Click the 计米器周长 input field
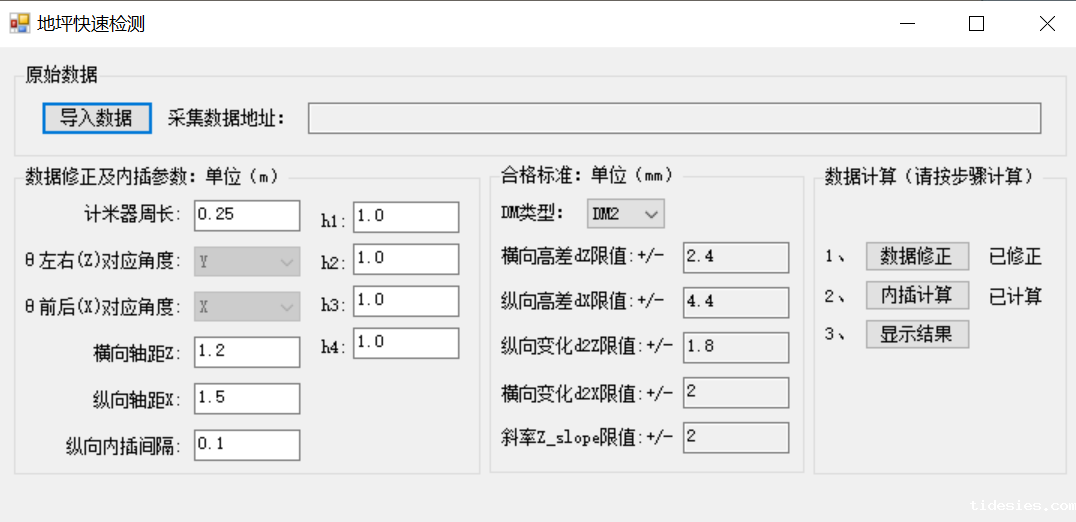This screenshot has width=1076, height=522. [247, 215]
